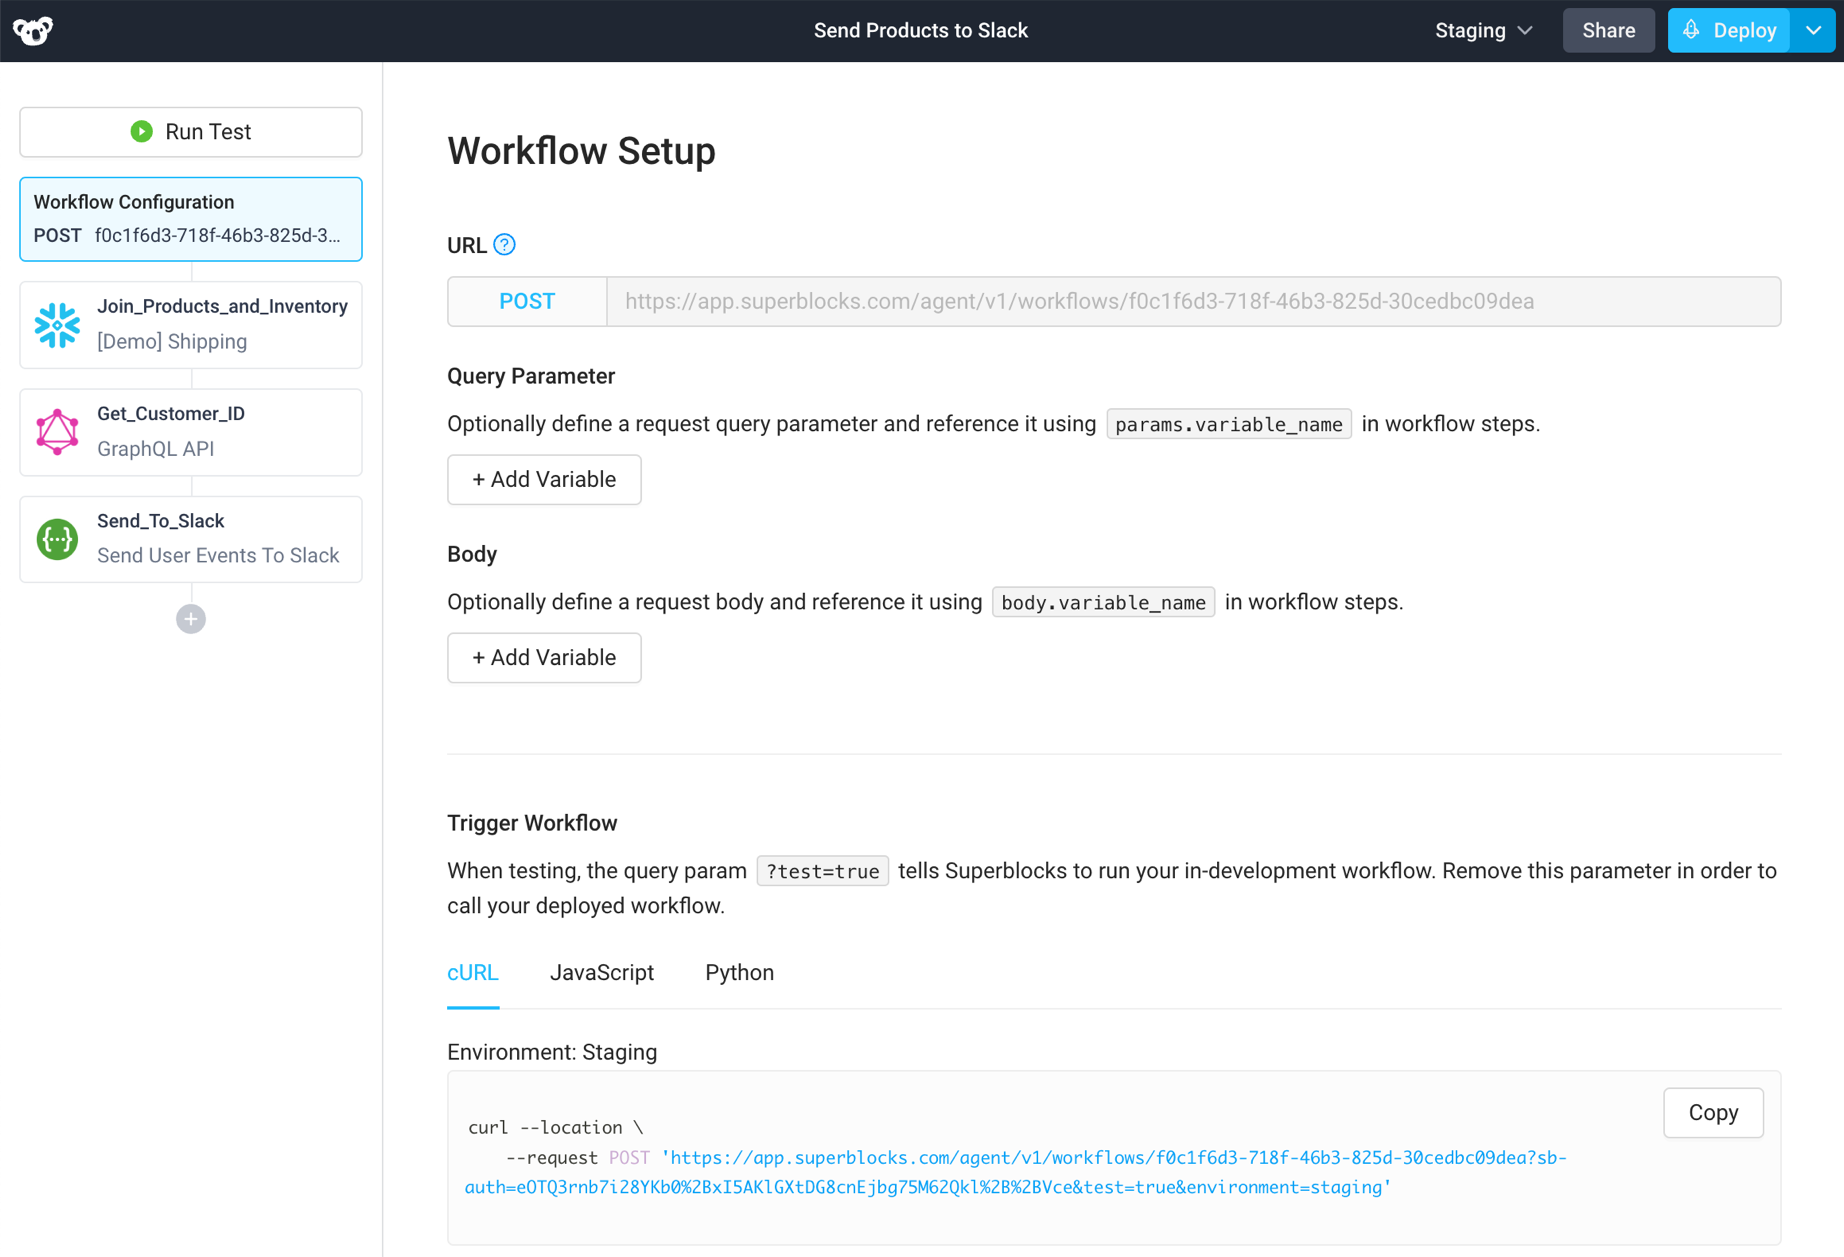Screen dimensions: 1844x1257
Task: Click the Superblocks koala logo
Action: [x=31, y=30]
